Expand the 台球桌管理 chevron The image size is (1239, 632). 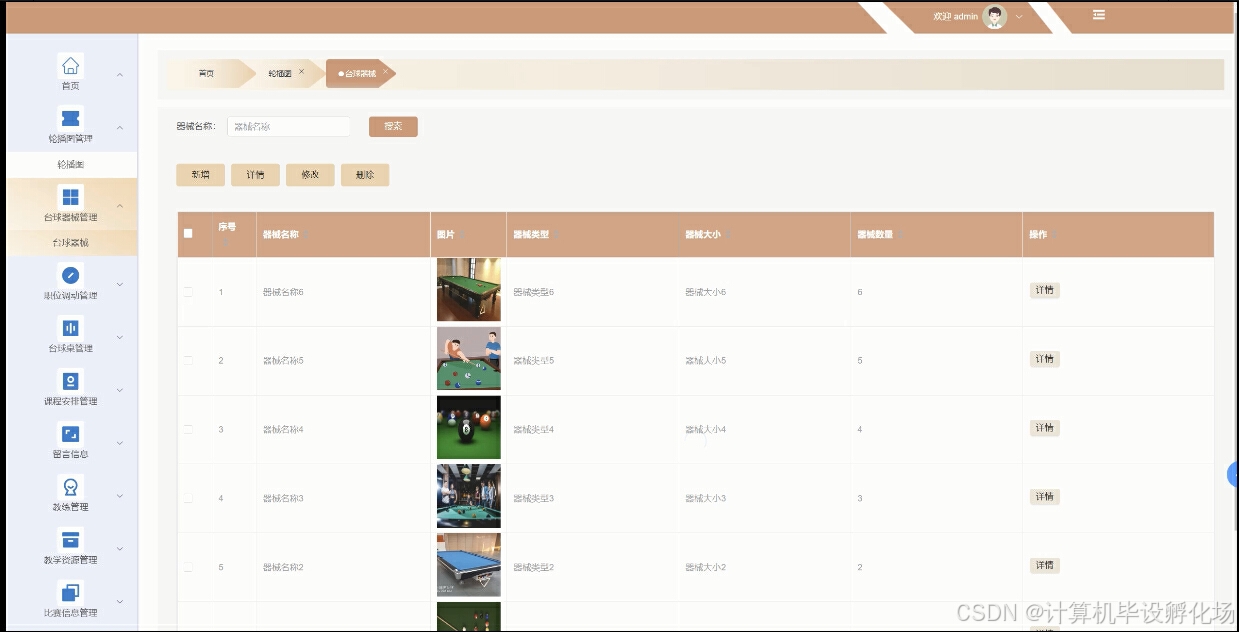120,337
